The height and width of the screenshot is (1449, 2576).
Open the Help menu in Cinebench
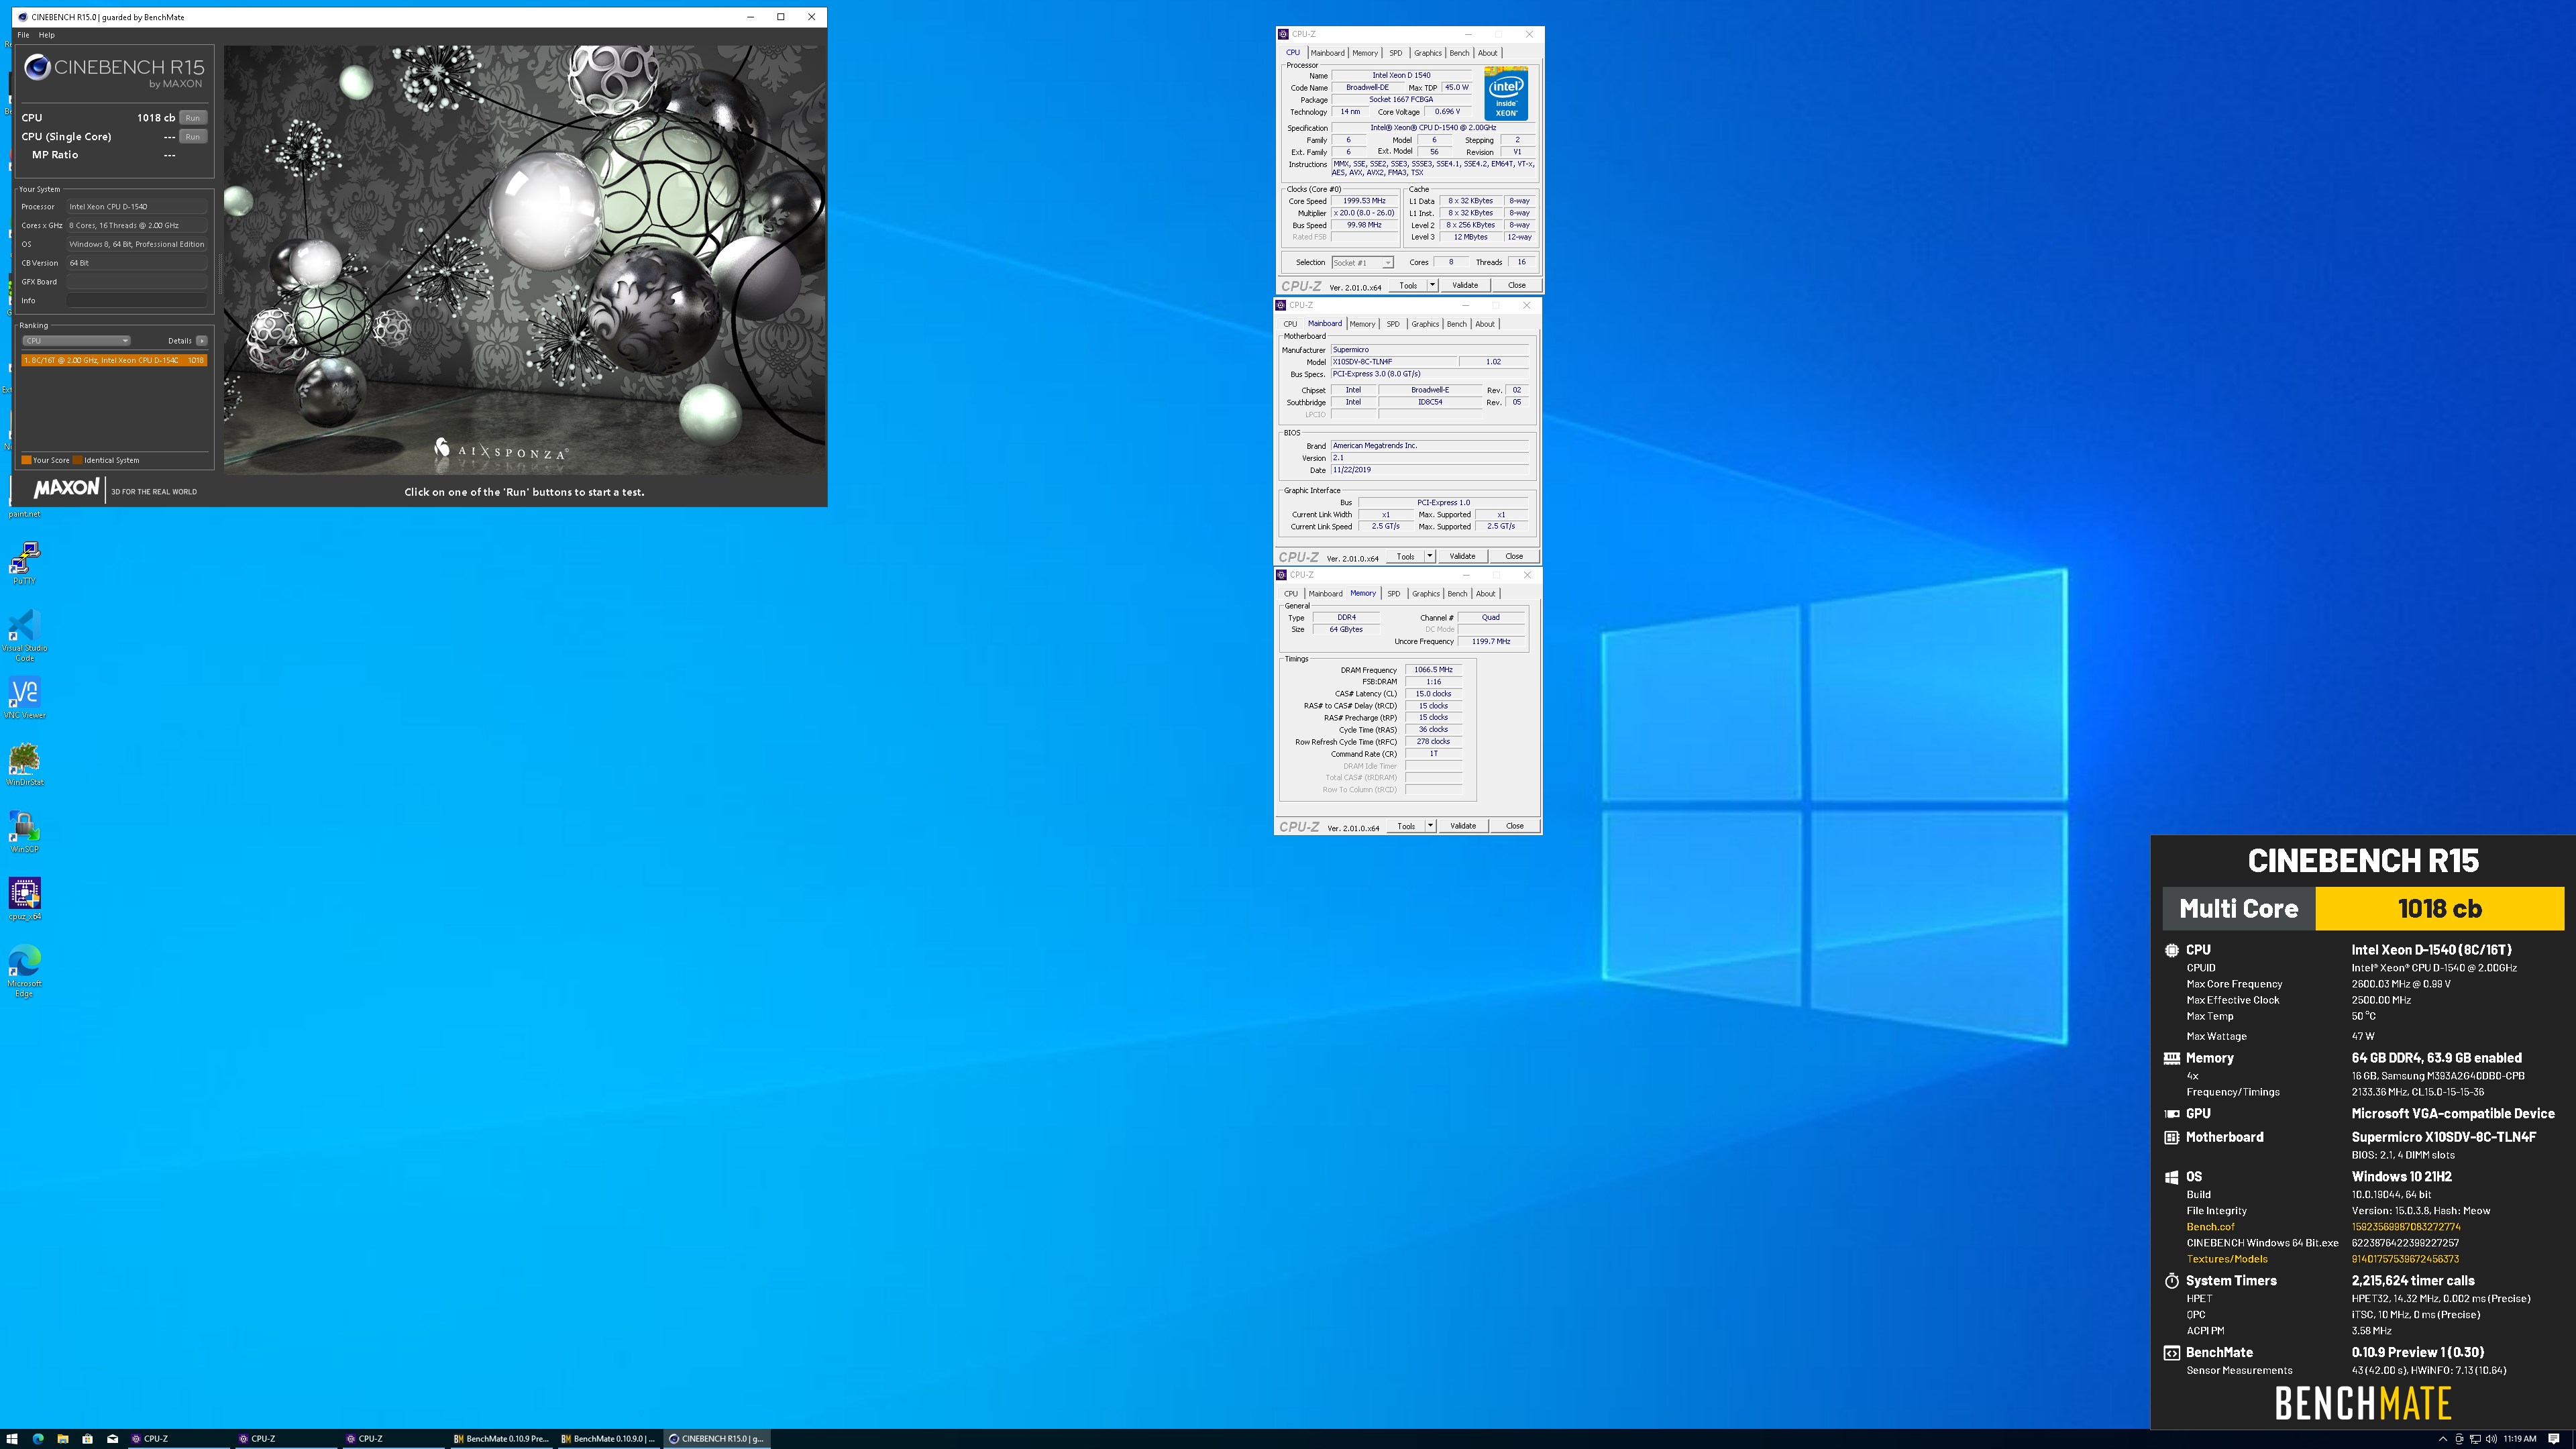click(46, 35)
